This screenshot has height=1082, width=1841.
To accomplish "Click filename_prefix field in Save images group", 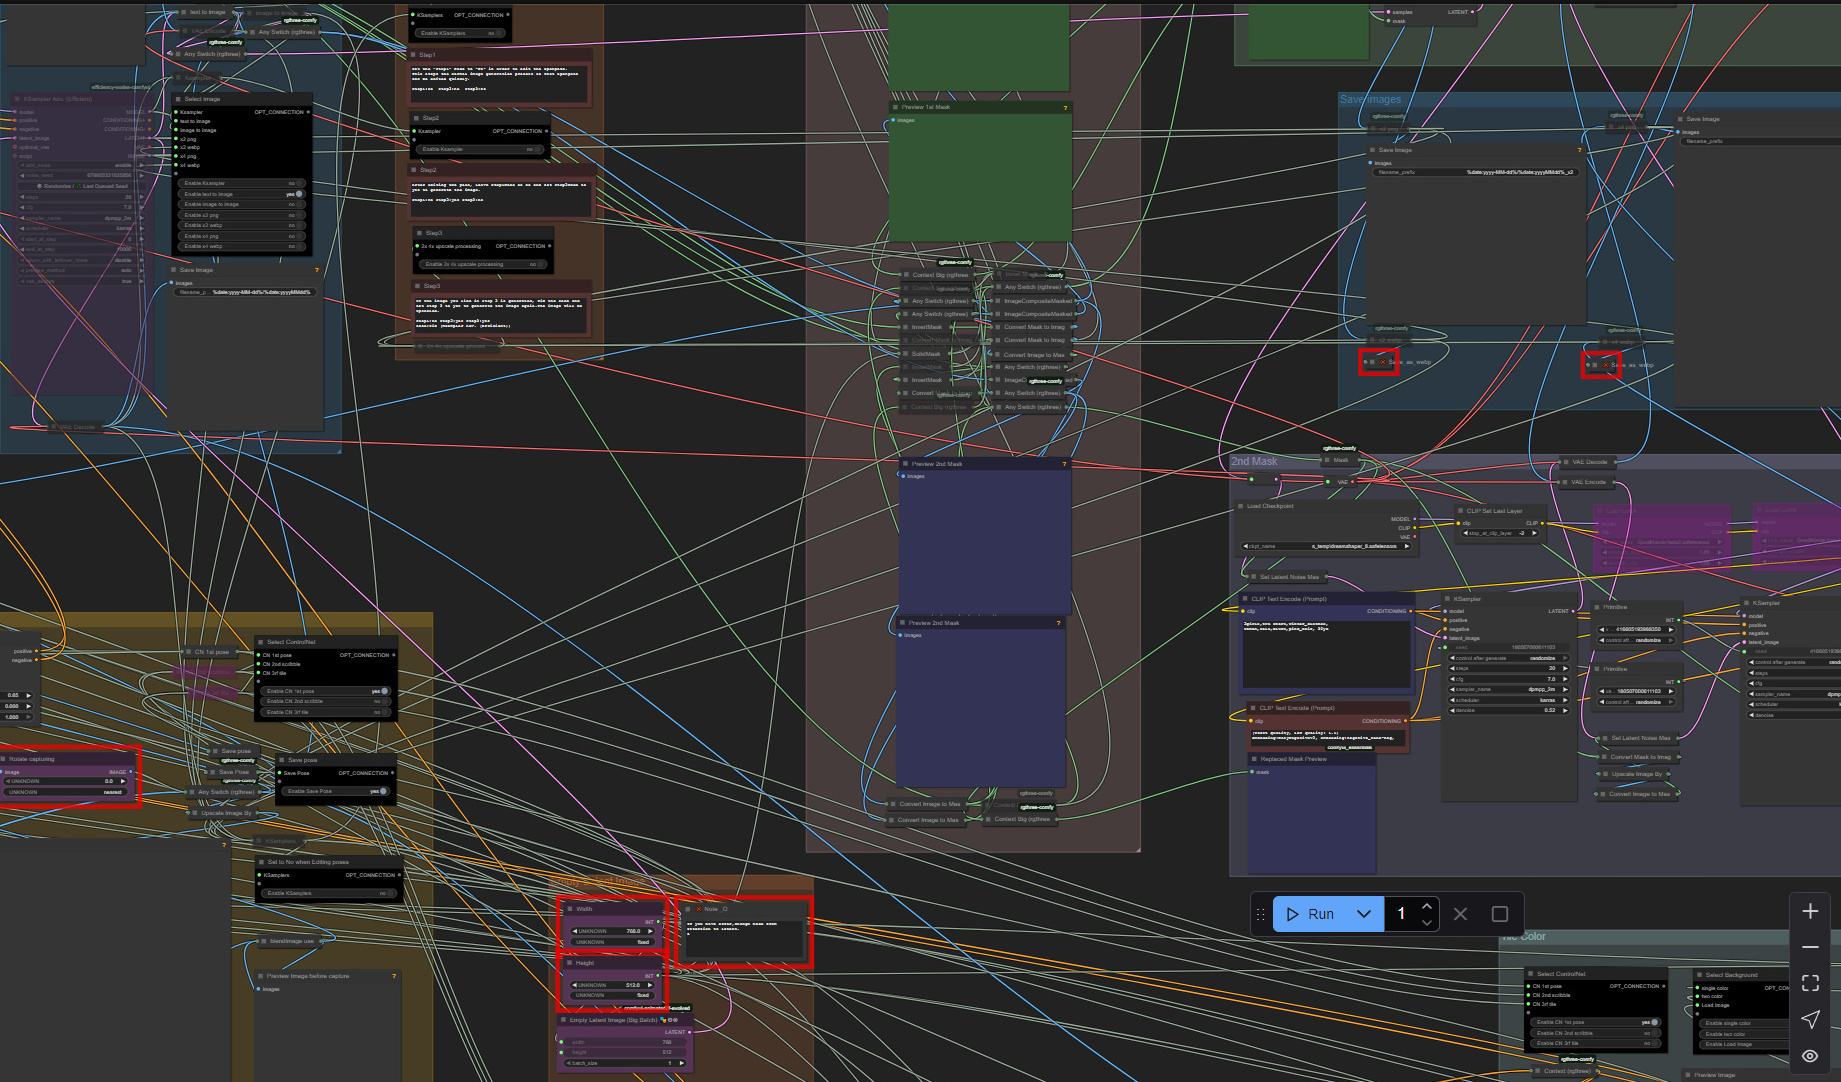I will point(1475,172).
